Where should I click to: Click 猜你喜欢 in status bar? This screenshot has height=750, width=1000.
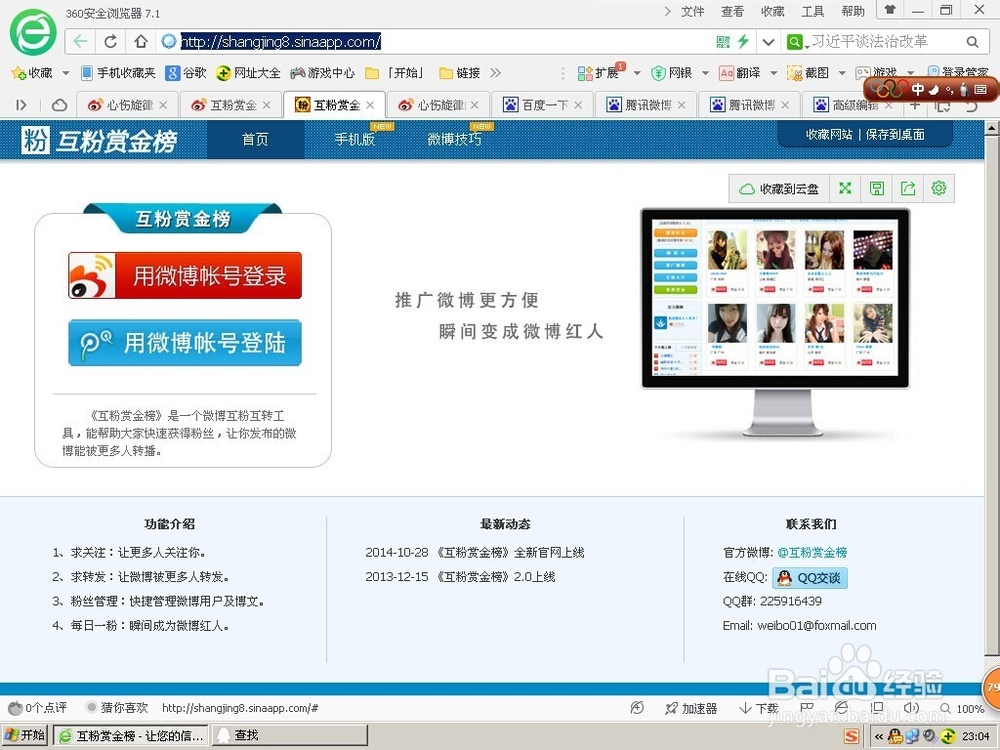pyautogui.click(x=117, y=707)
